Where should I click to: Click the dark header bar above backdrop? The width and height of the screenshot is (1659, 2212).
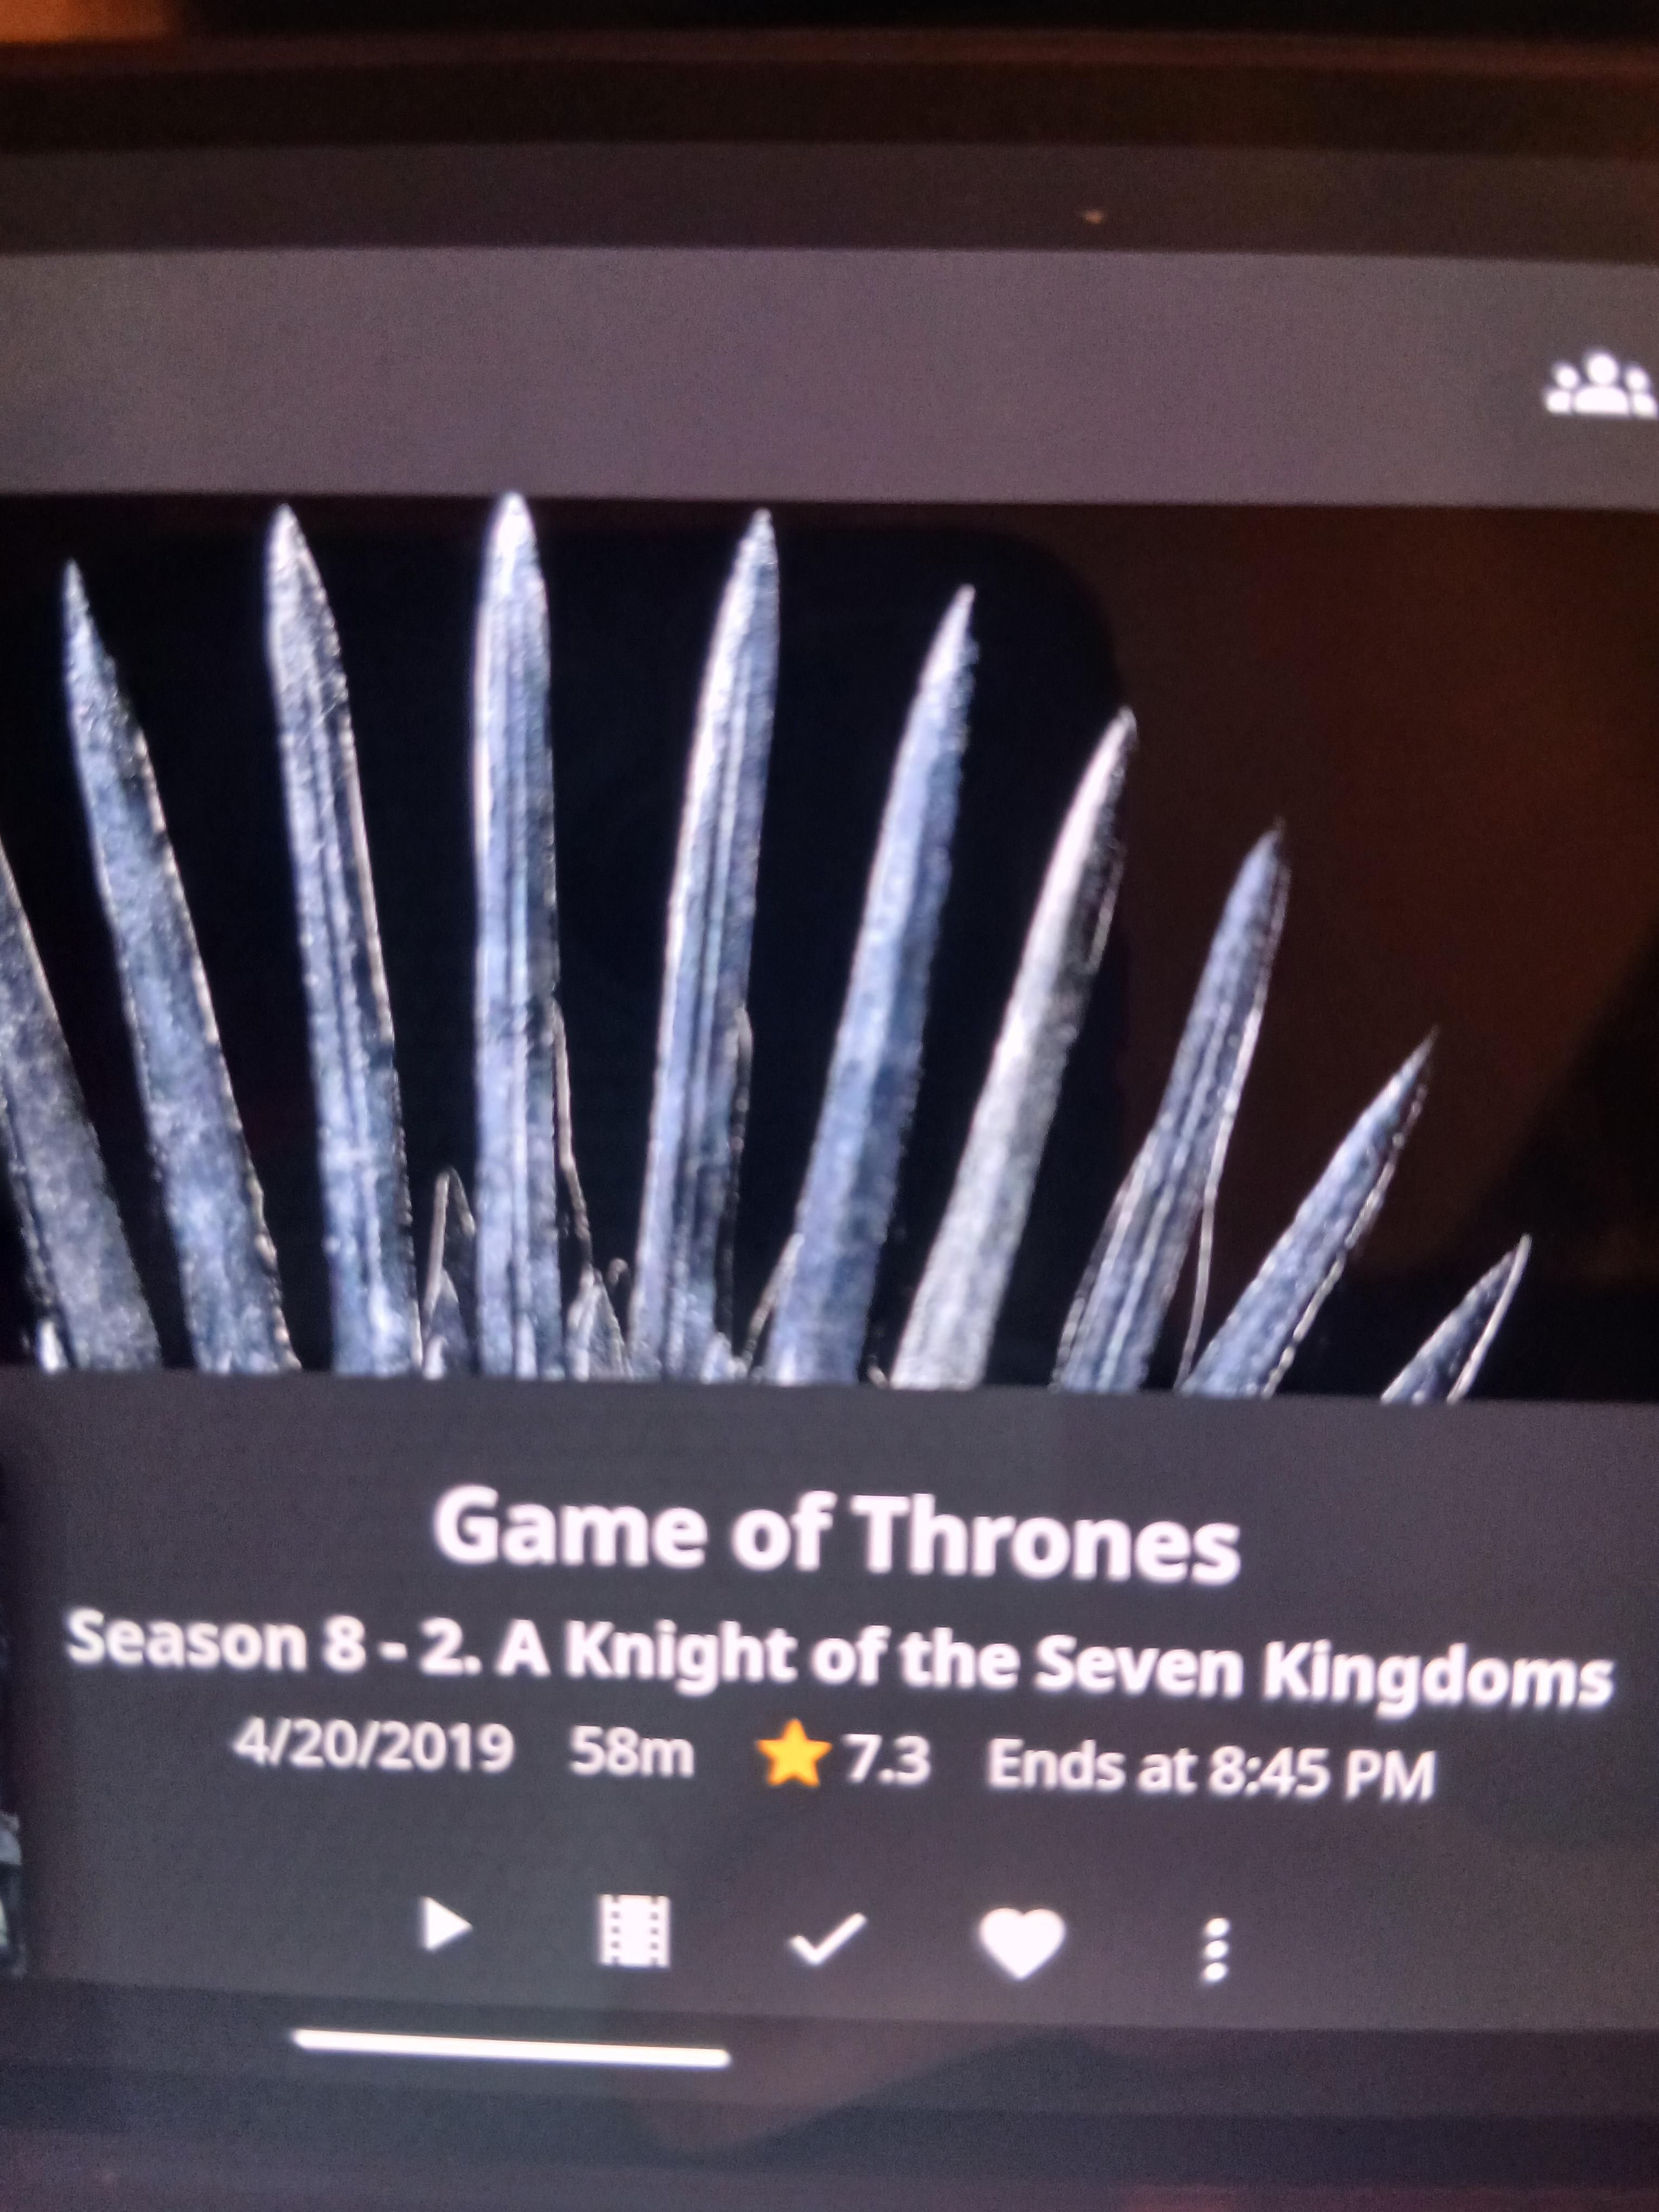click(x=829, y=375)
